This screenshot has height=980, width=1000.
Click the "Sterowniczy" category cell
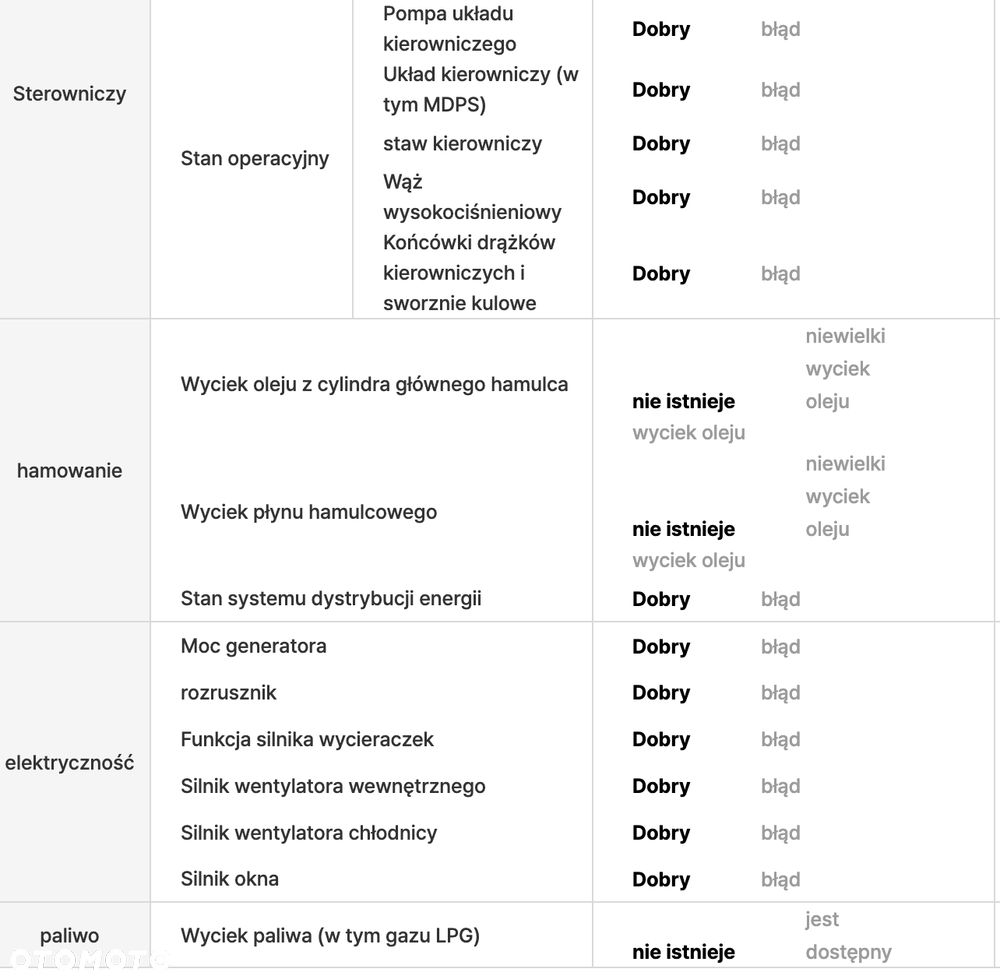click(x=70, y=94)
